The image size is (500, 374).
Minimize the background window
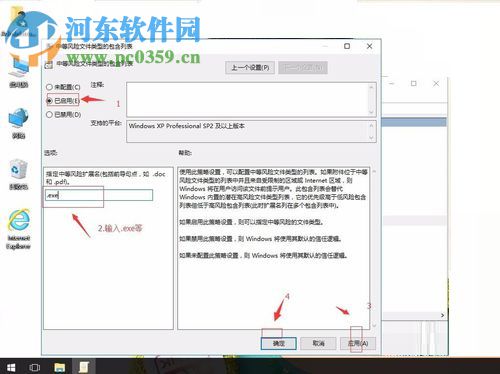pos(392,83)
